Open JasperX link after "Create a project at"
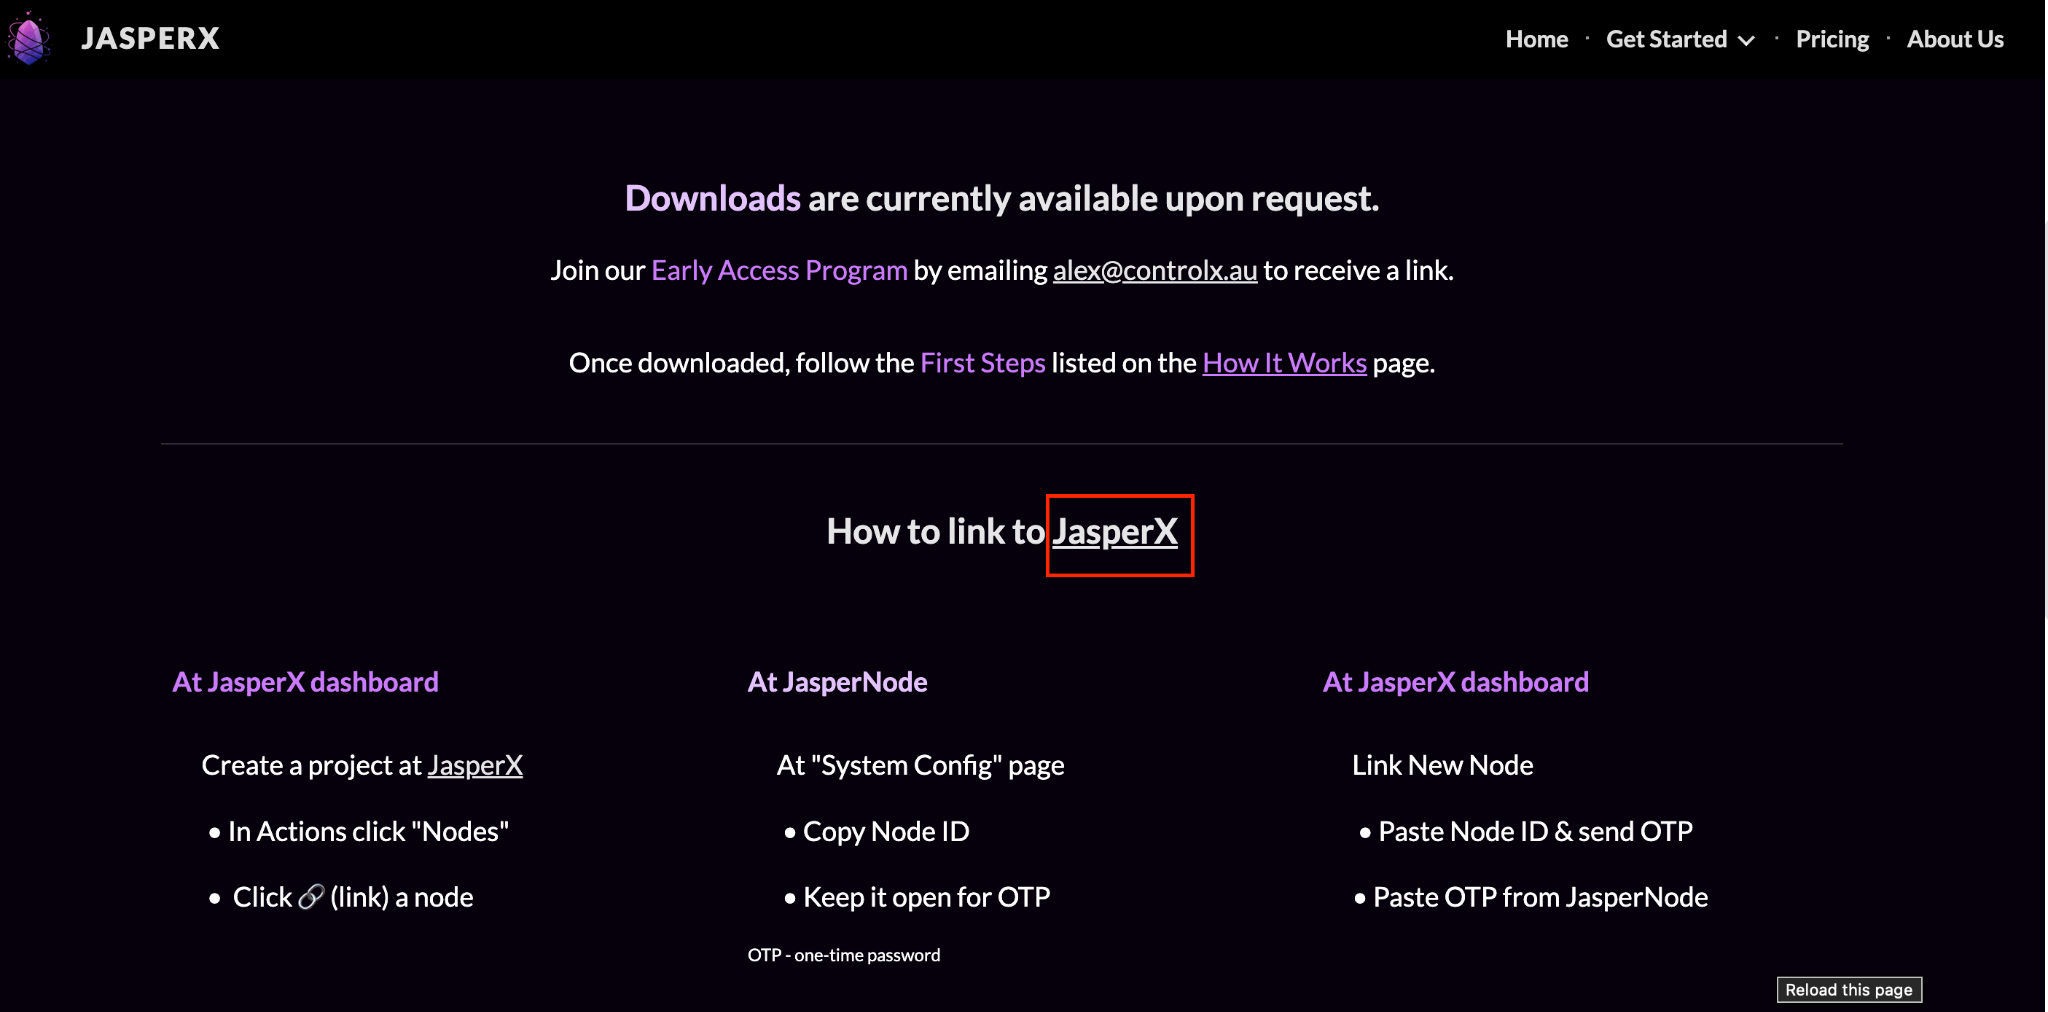The width and height of the screenshot is (2048, 1012). (475, 766)
